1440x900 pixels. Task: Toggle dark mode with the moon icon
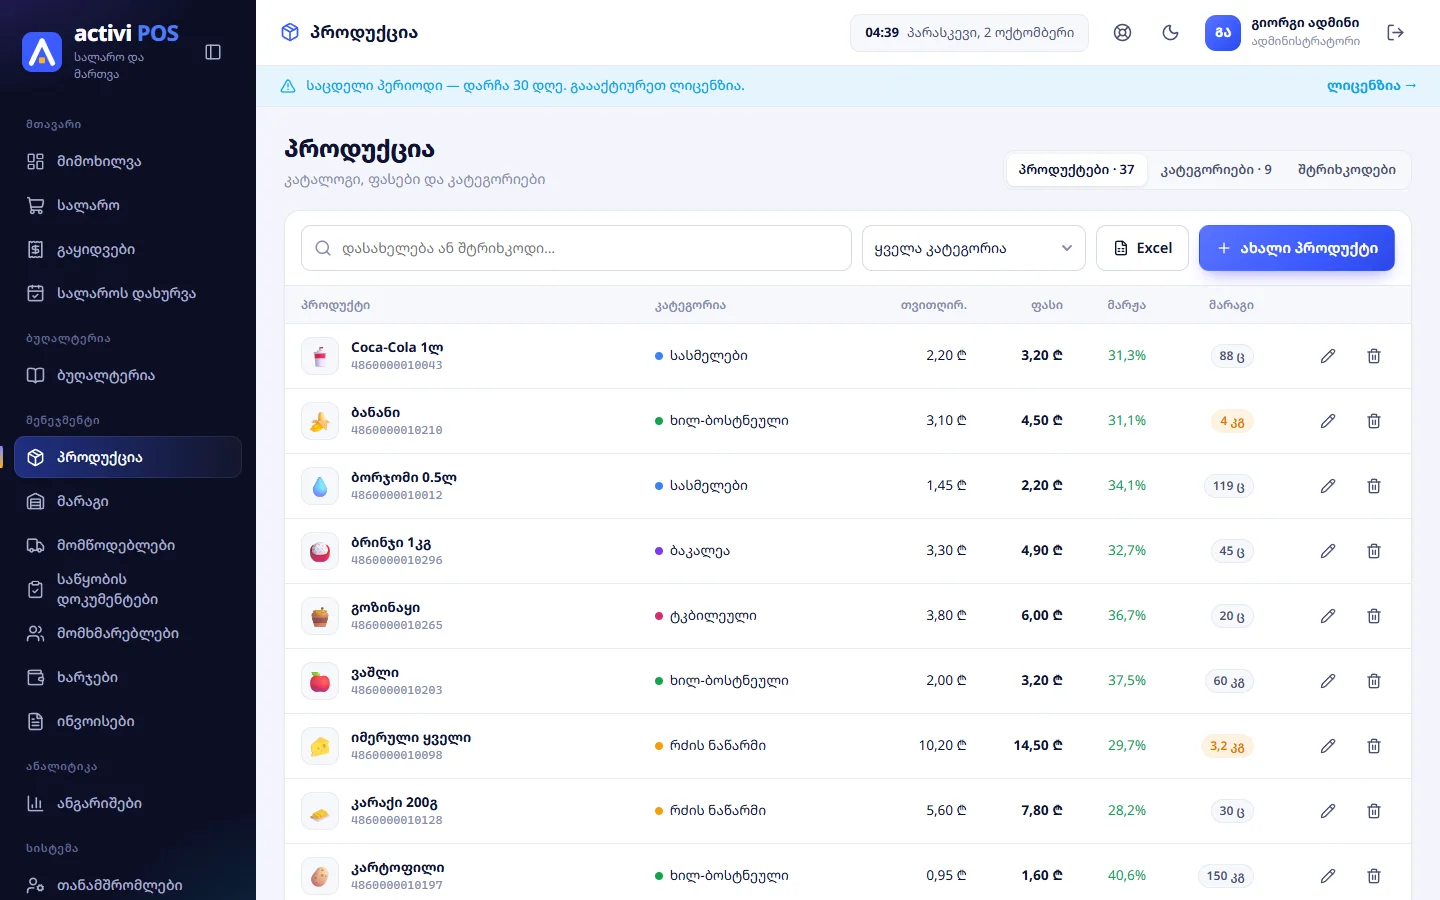pos(1171,33)
